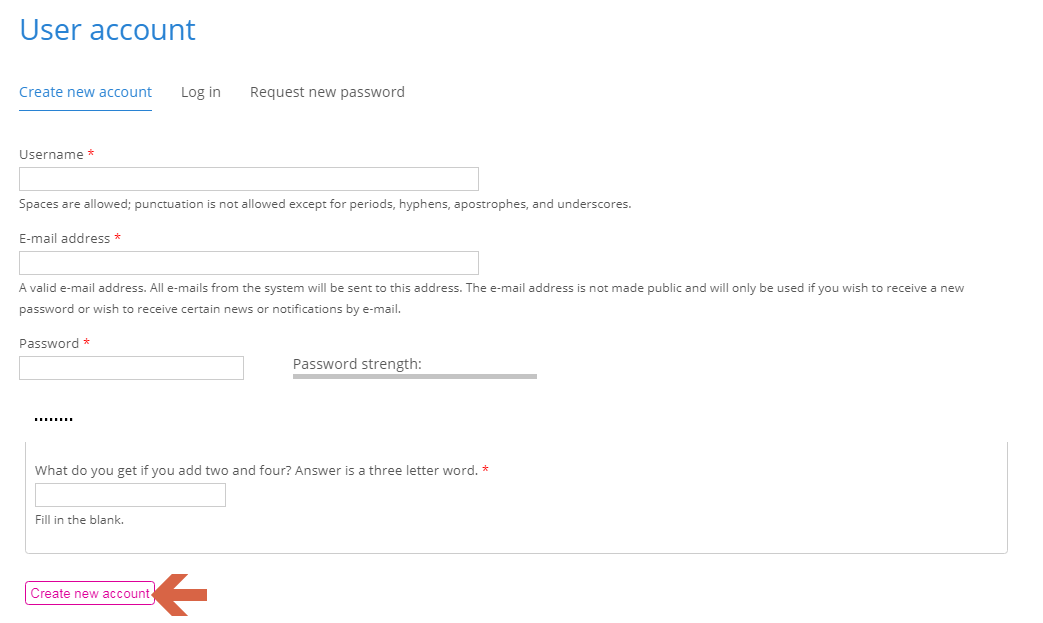Click the captcha answer field for two plus four
The width and height of the screenshot is (1043, 623).
pos(130,495)
